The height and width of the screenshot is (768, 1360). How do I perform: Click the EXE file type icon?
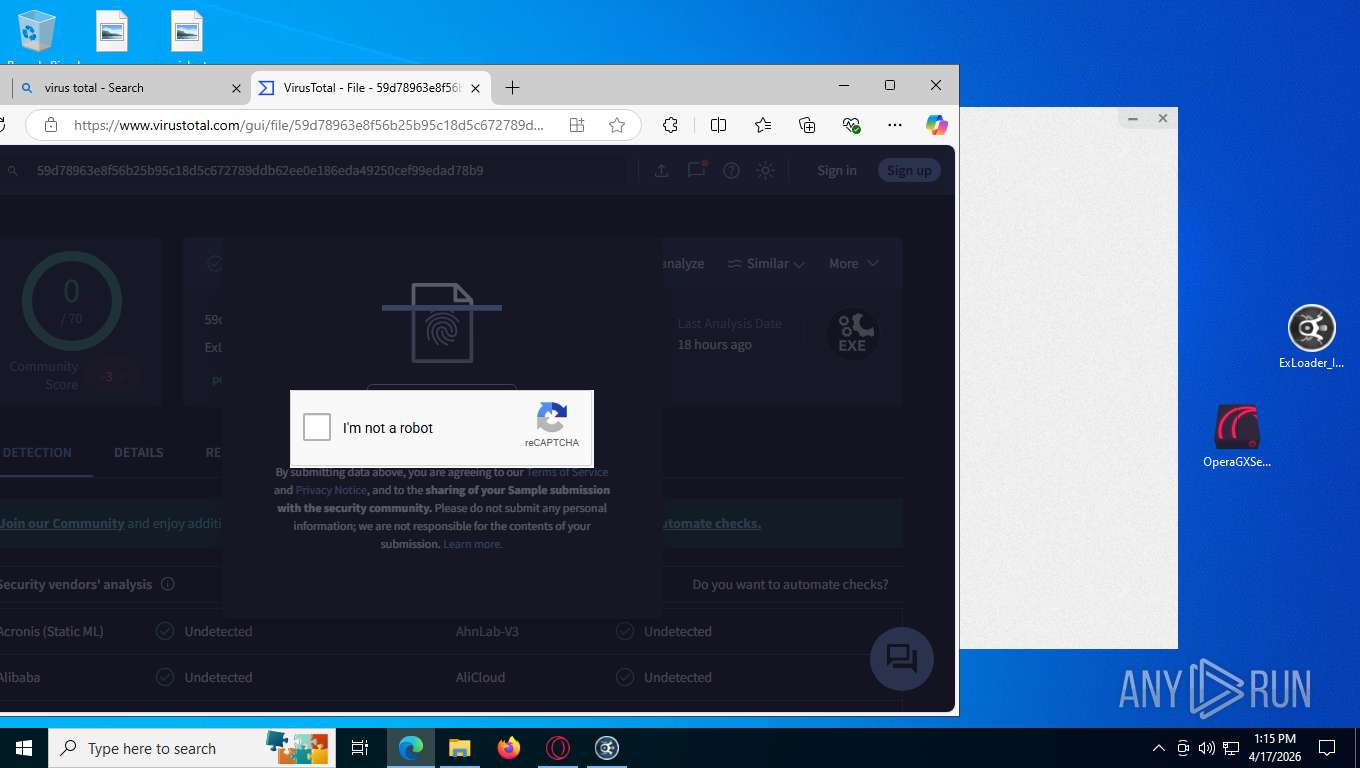click(x=852, y=334)
